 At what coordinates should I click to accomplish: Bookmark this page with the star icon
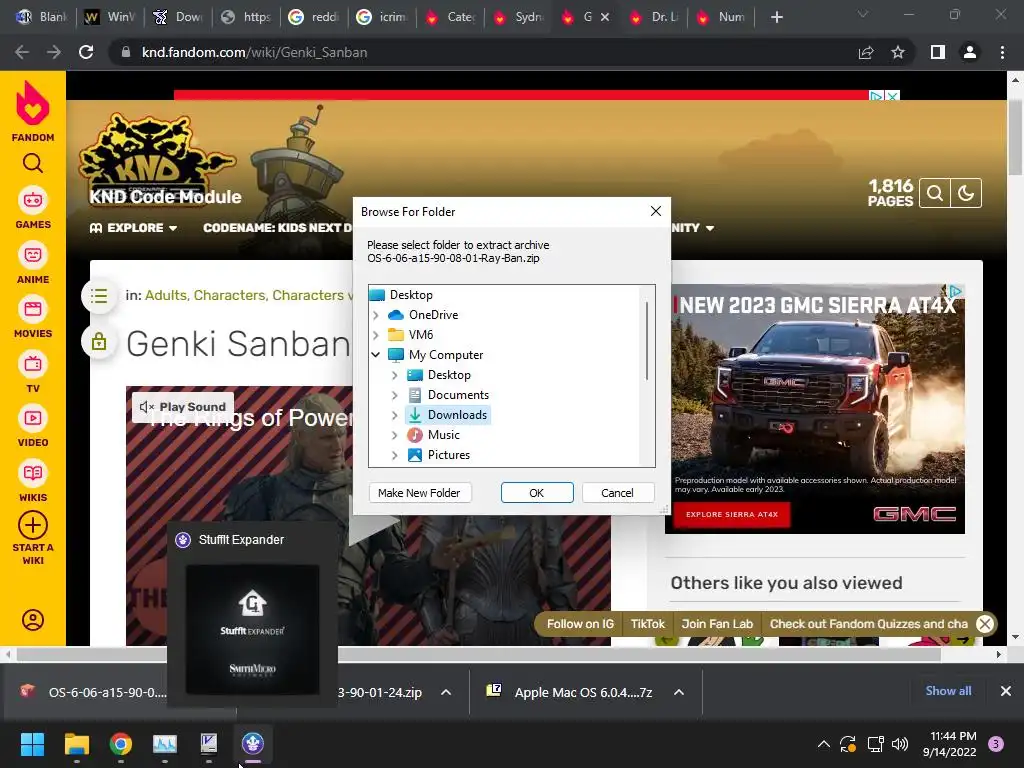(898, 52)
